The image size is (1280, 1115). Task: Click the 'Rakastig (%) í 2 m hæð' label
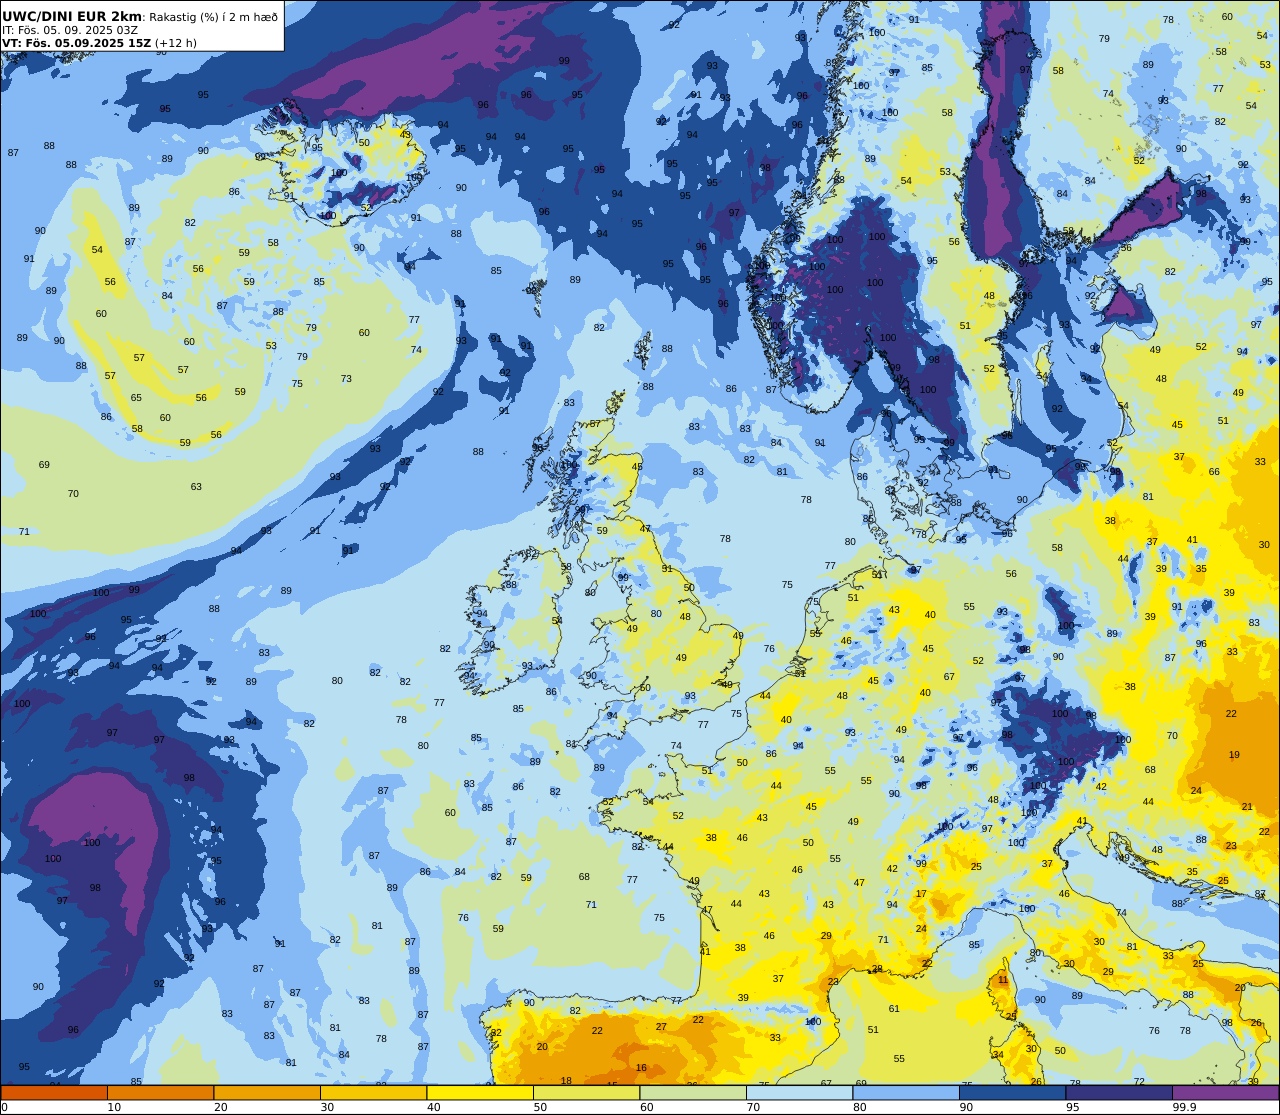click(x=214, y=17)
